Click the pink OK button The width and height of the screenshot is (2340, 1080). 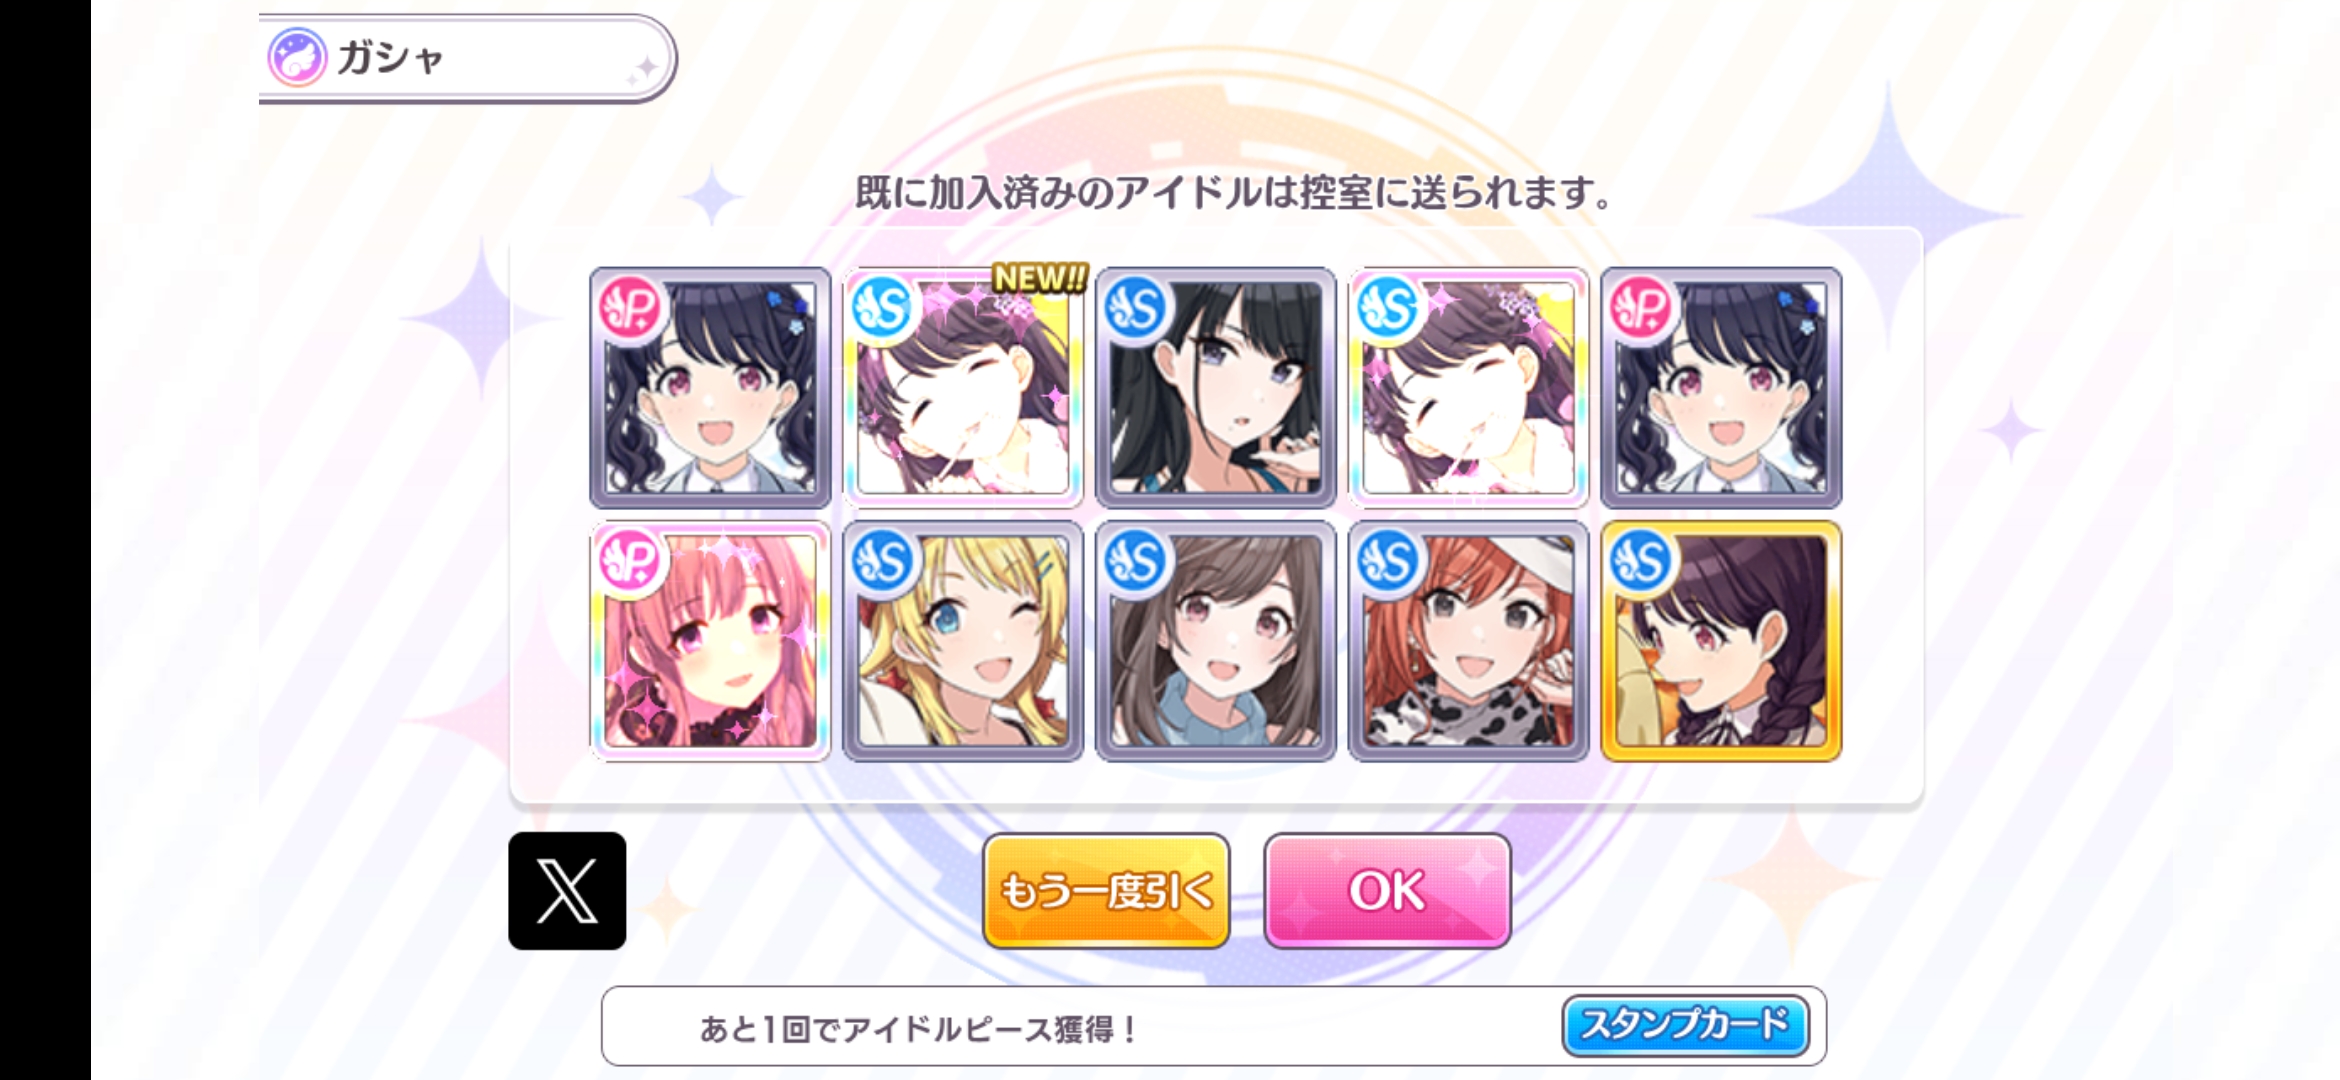click(1387, 890)
